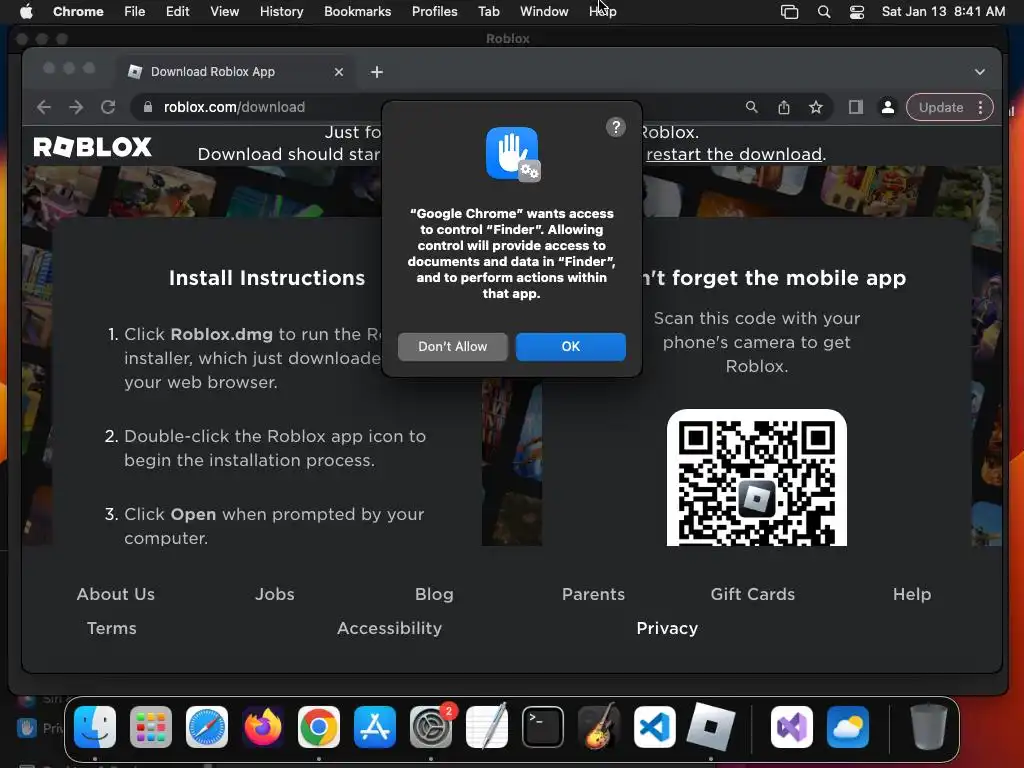Launch GarageBand from the Dock

(599, 727)
